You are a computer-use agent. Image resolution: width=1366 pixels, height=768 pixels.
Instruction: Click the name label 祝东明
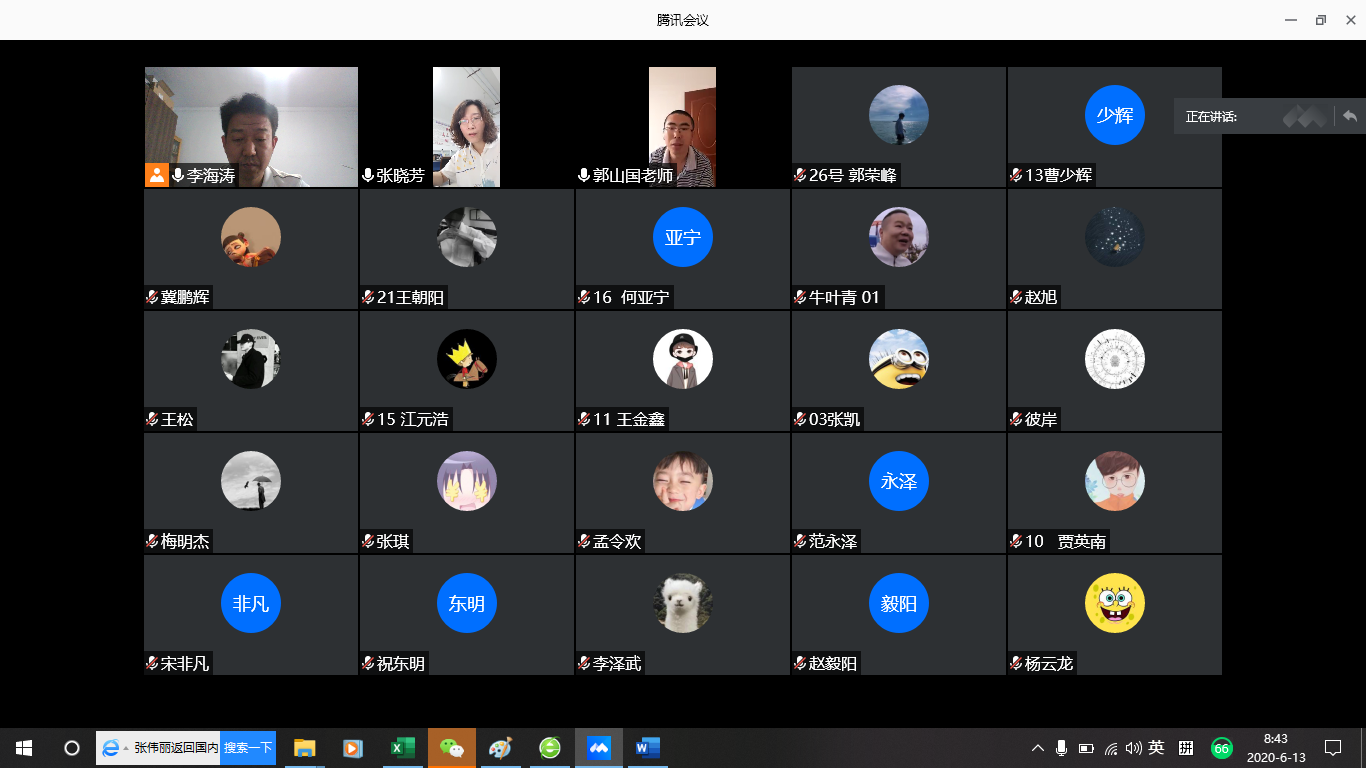(401, 663)
